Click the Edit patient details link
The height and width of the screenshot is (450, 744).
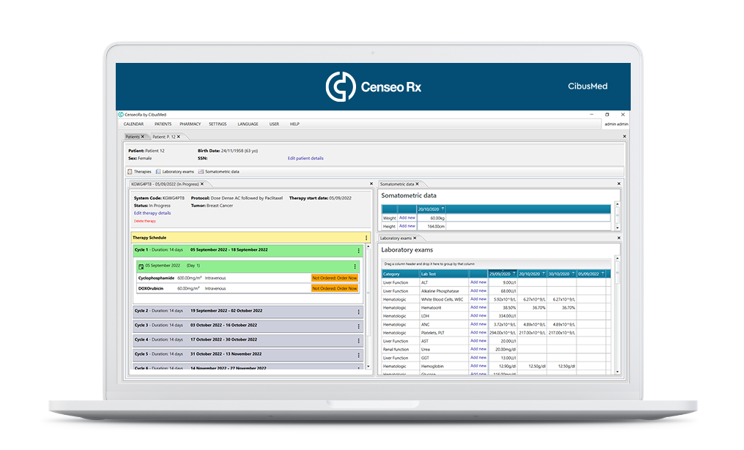tap(305, 158)
